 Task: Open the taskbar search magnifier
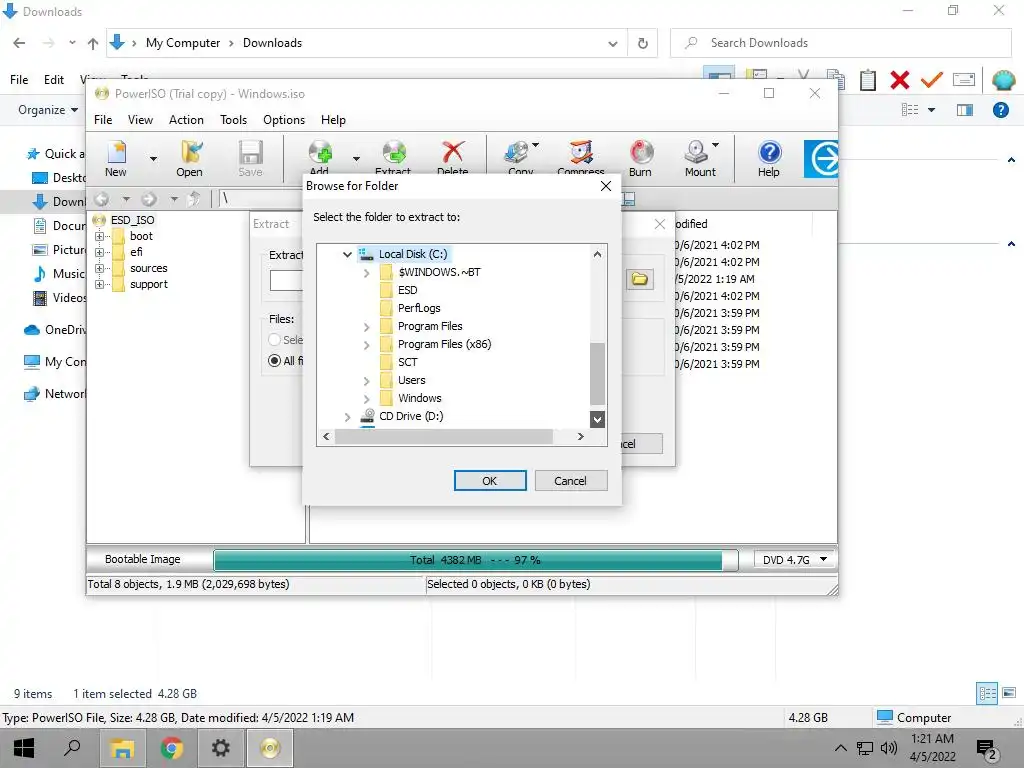point(72,748)
